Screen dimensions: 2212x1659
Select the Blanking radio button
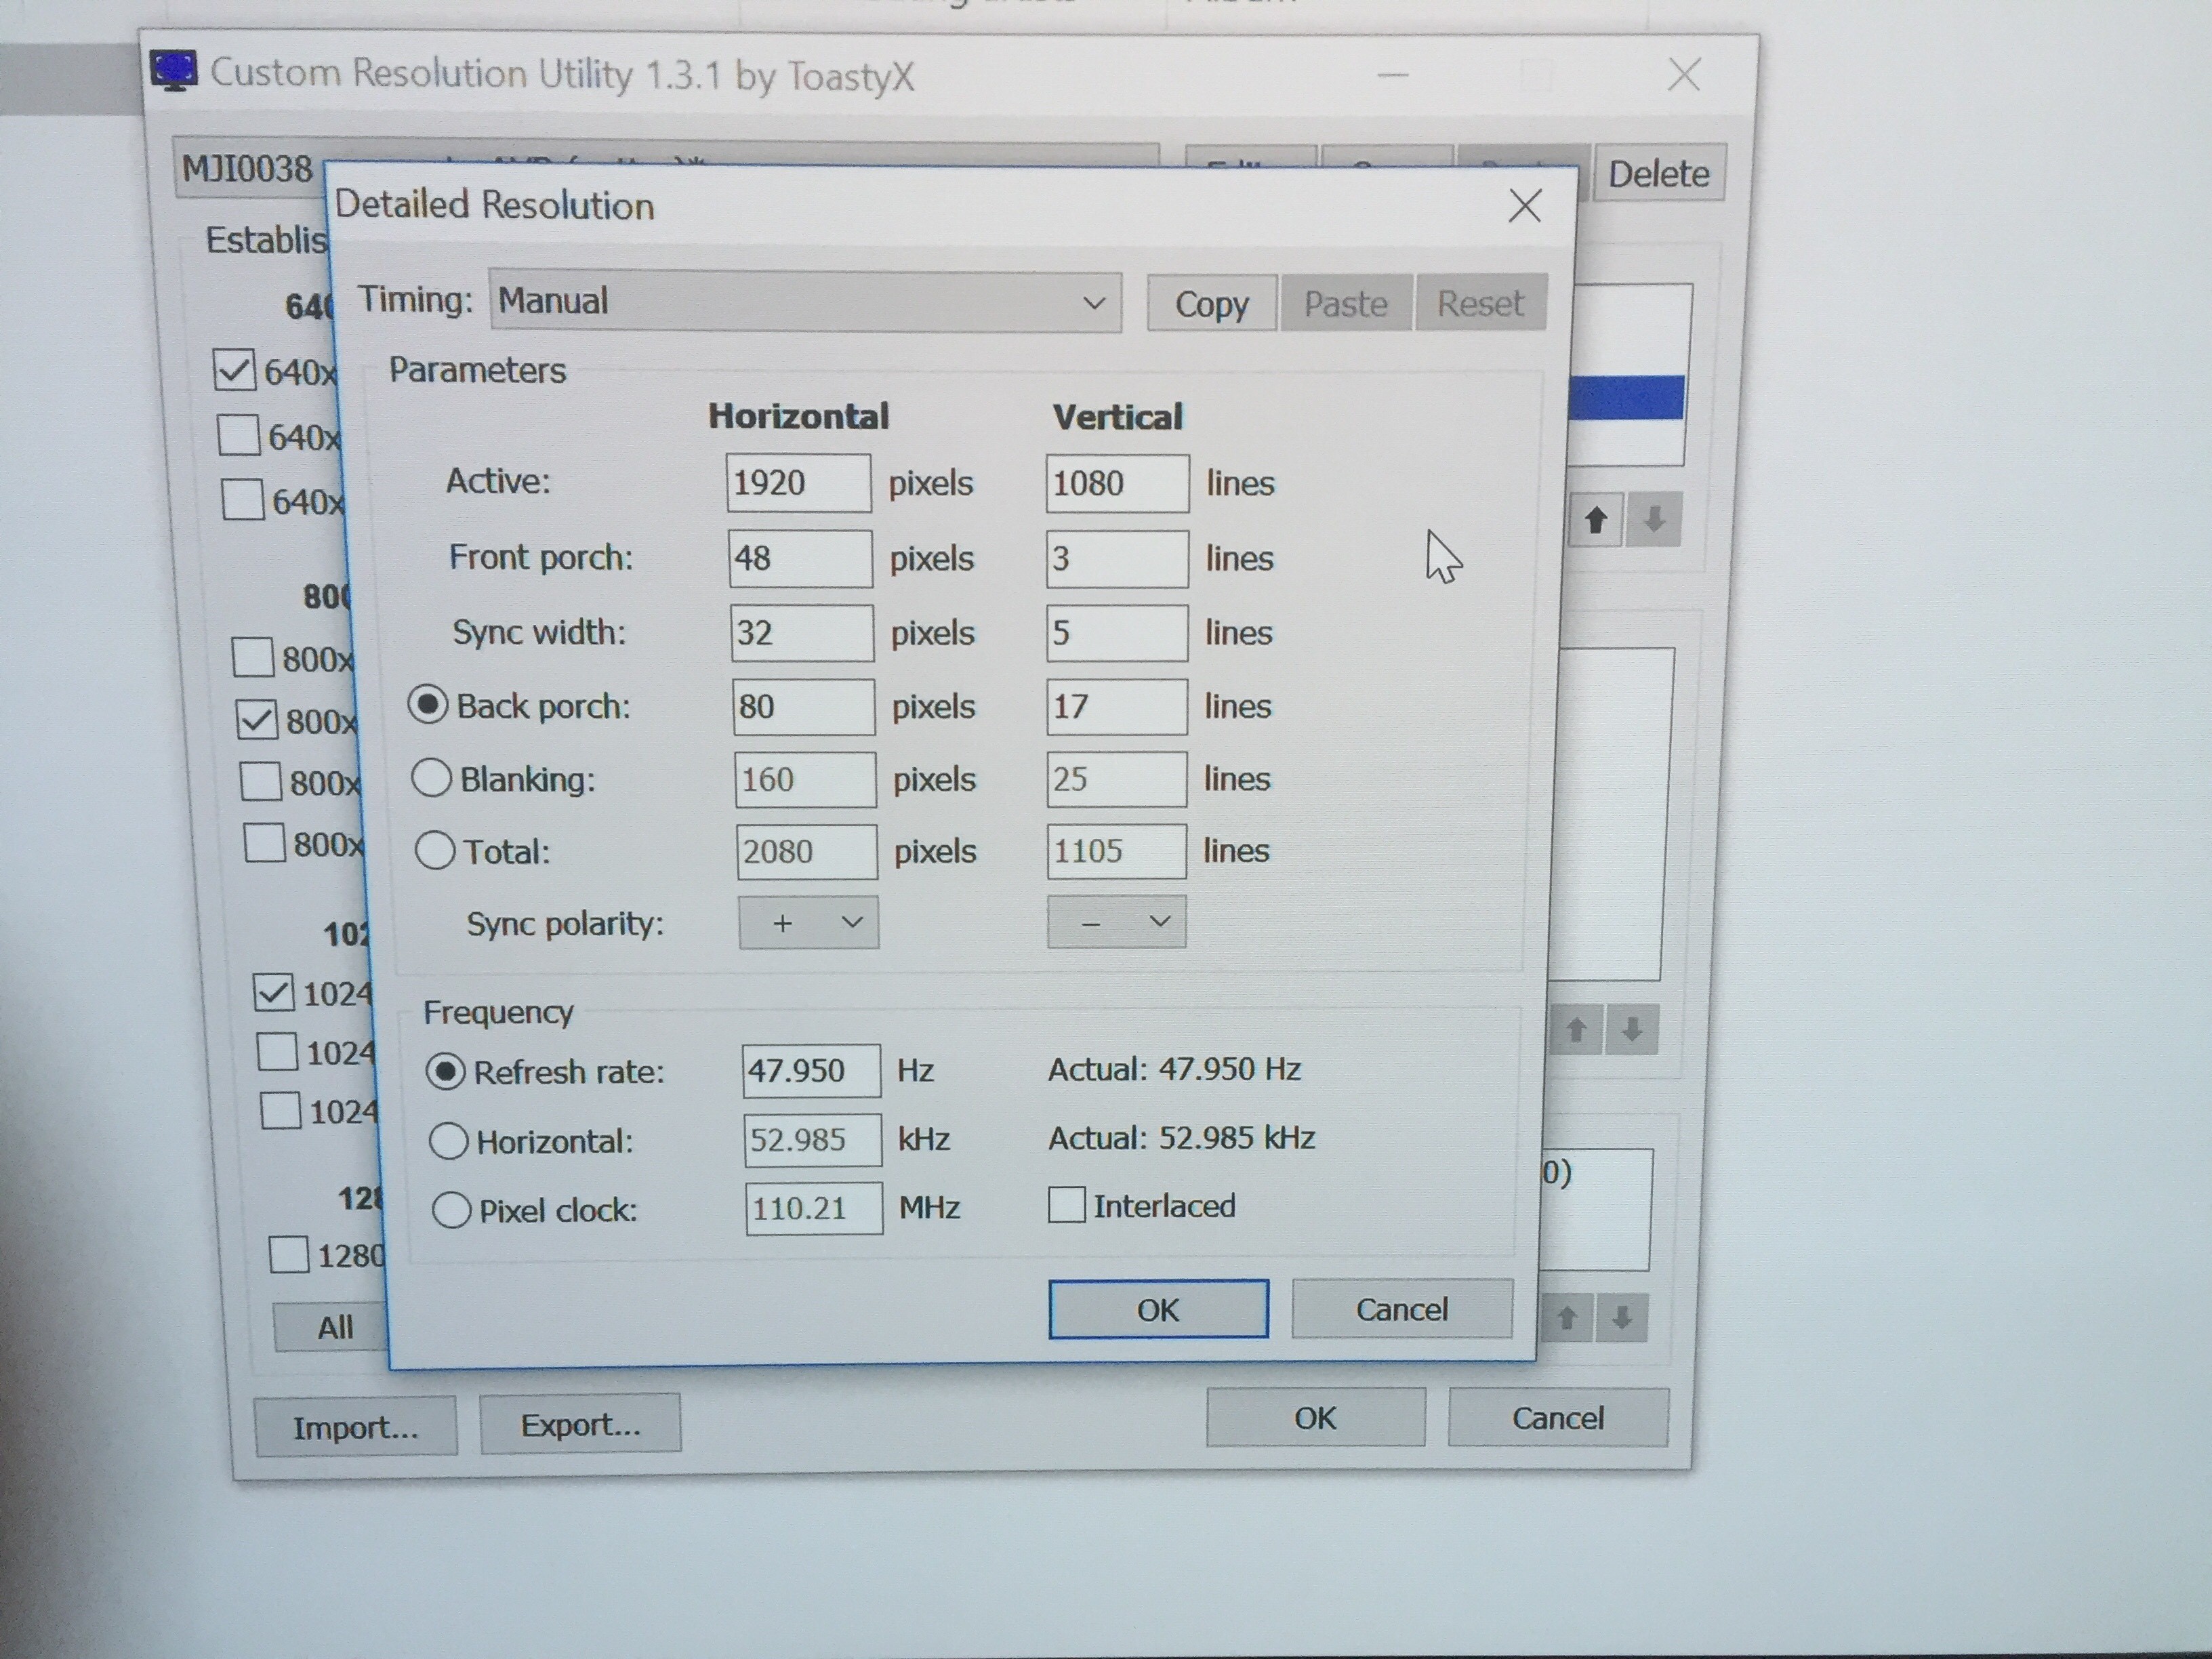point(432,778)
